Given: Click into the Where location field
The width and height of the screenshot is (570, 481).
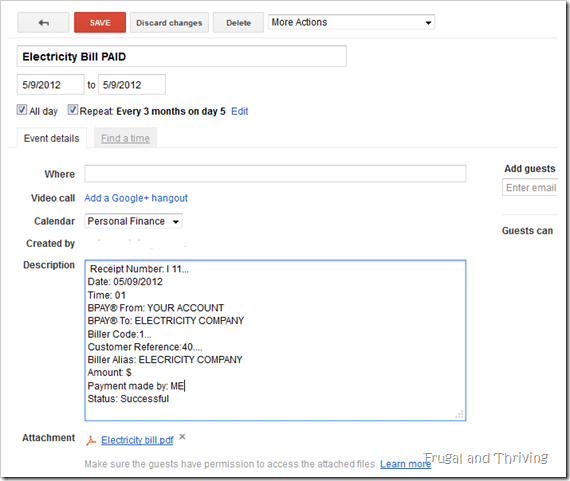Looking at the screenshot, I should (275, 174).
